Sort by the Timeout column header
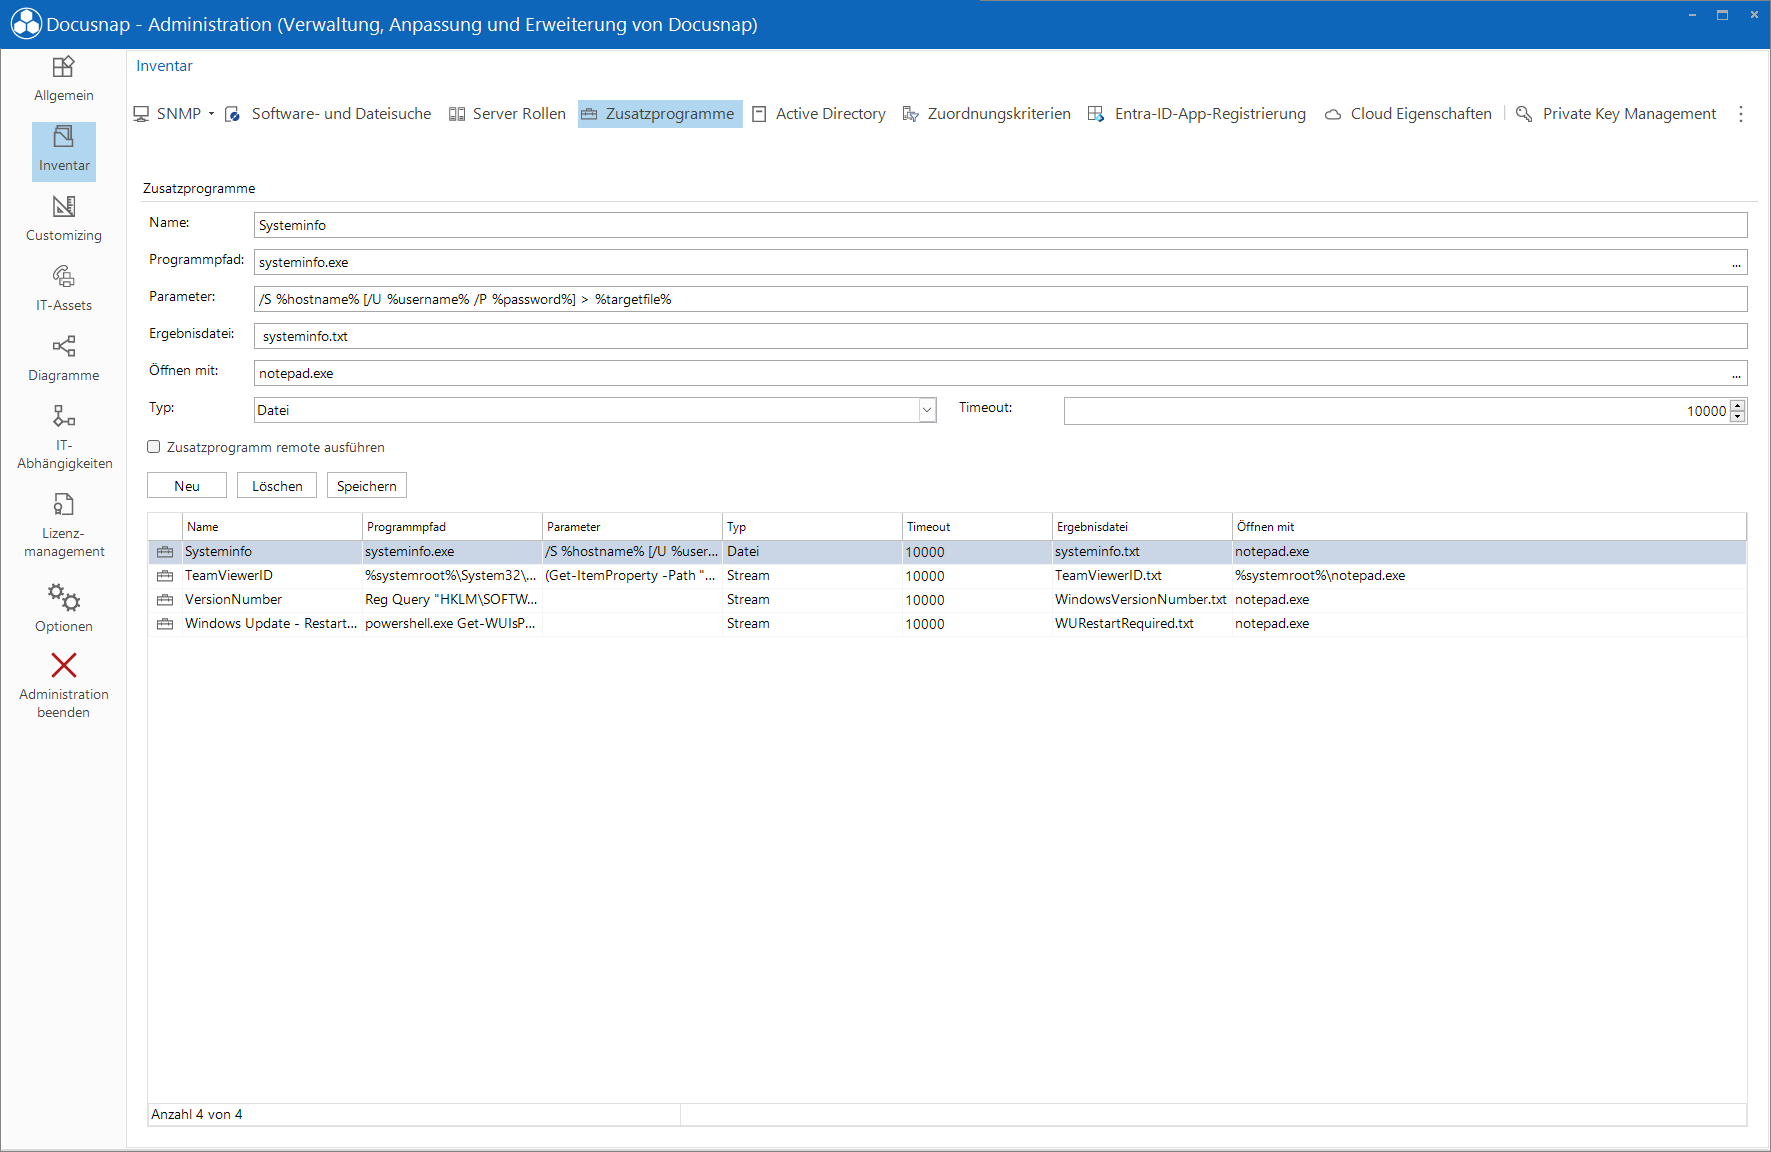1771x1152 pixels. pyautogui.click(x=977, y=527)
